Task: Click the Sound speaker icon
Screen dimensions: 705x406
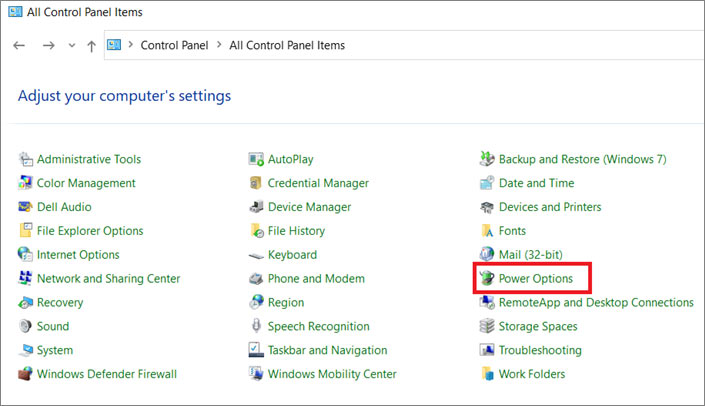Action: click(26, 326)
